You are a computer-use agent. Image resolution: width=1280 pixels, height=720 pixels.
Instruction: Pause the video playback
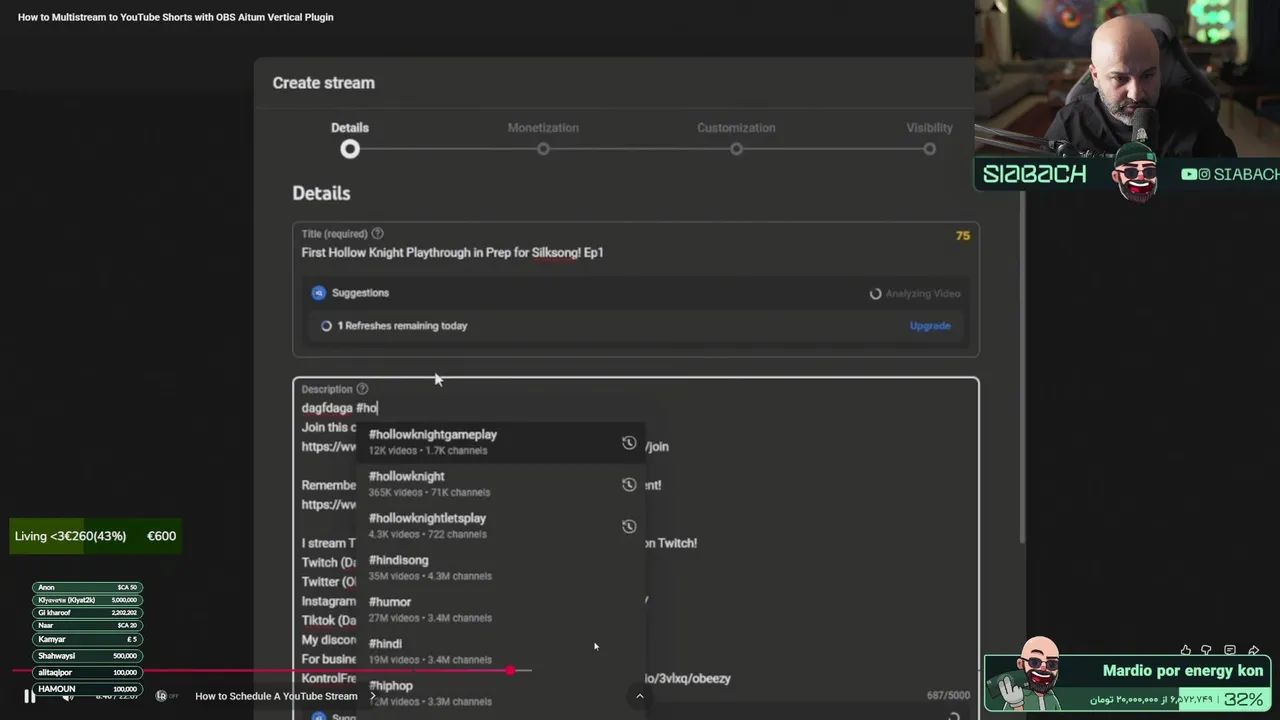[30, 696]
